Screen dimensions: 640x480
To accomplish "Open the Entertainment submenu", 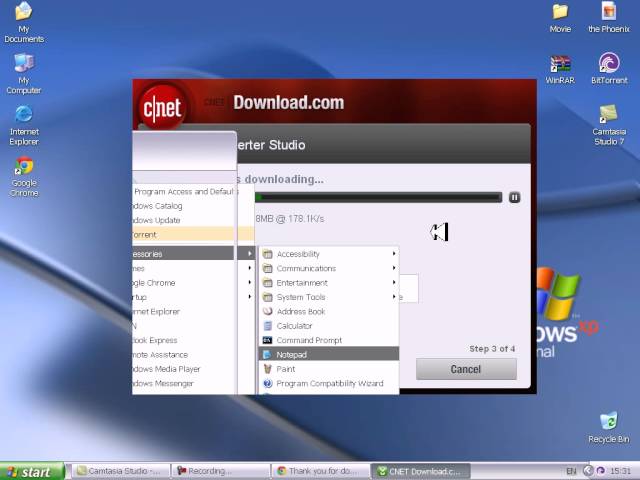I will tap(330, 283).
